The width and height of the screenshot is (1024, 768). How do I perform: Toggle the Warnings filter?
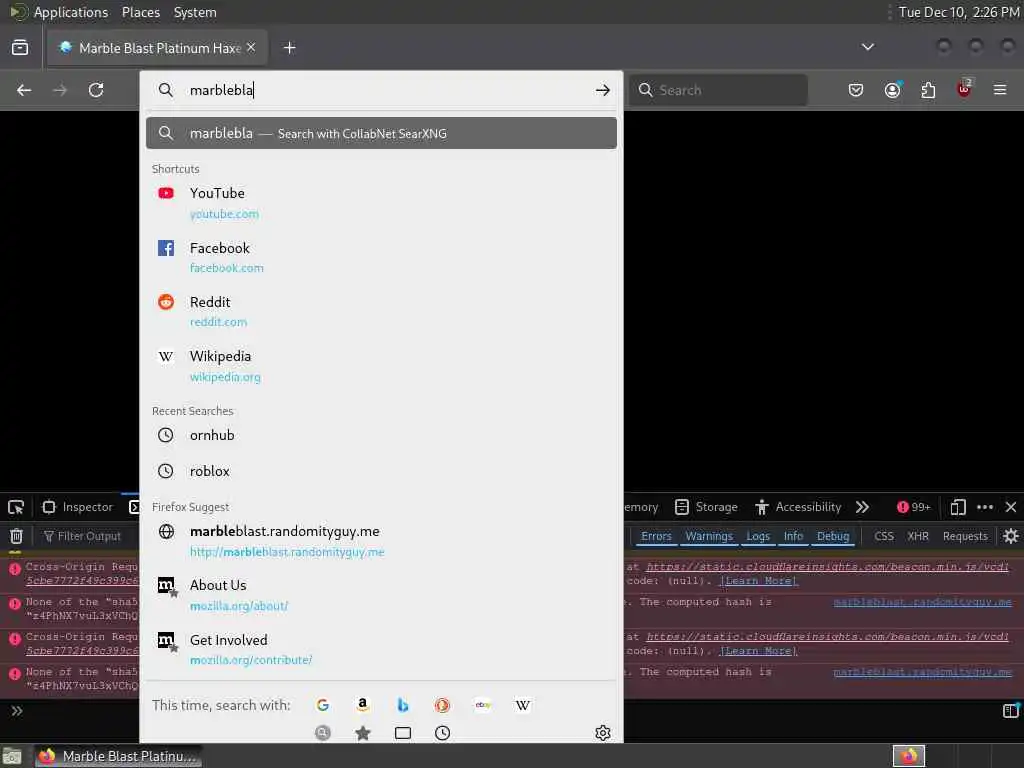click(709, 536)
